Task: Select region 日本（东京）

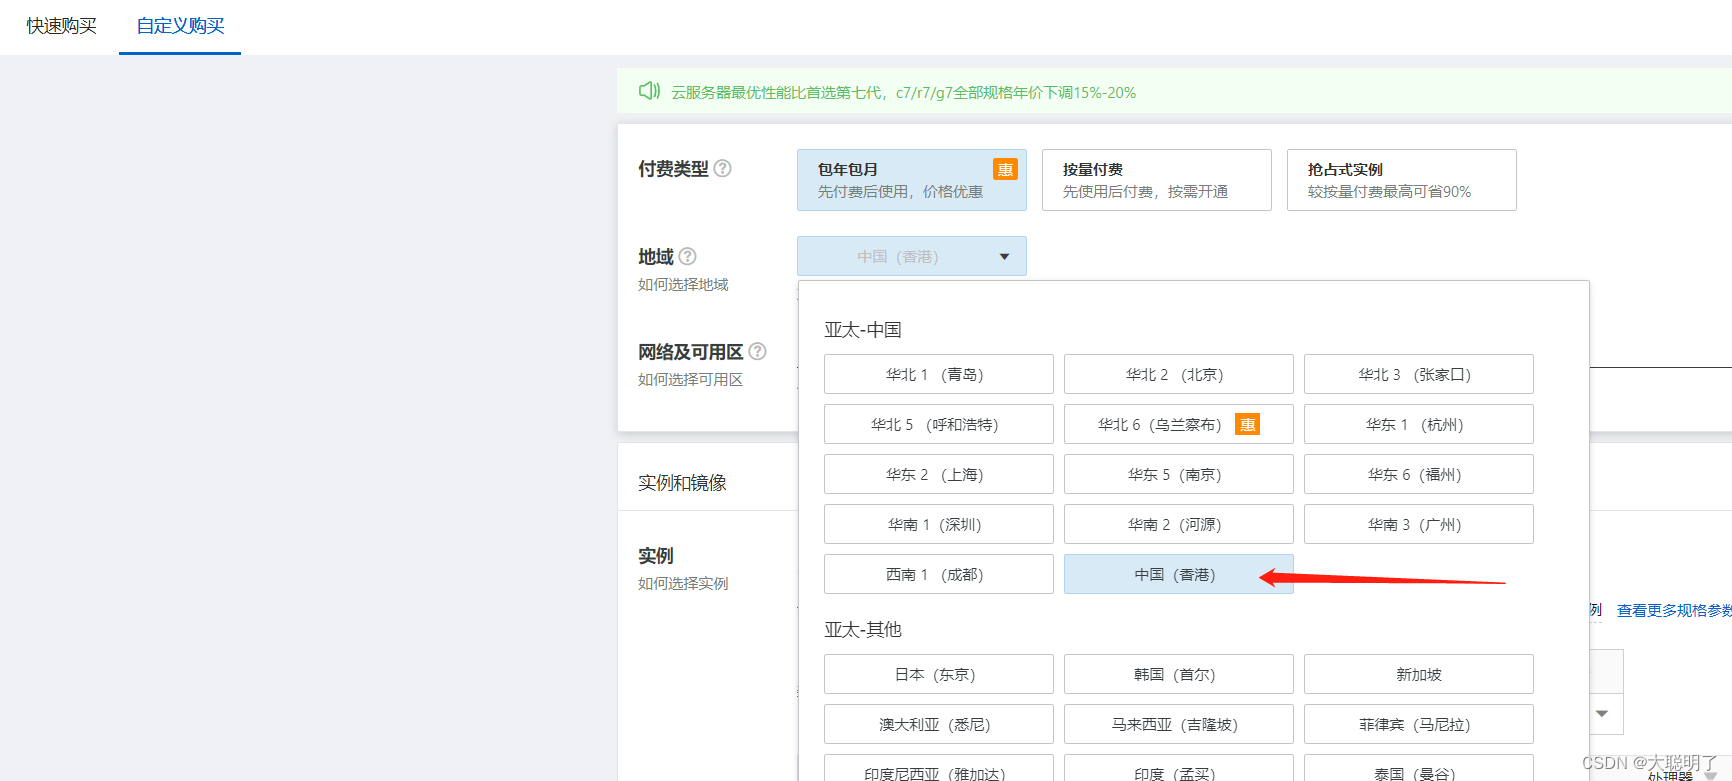Action: [x=939, y=674]
